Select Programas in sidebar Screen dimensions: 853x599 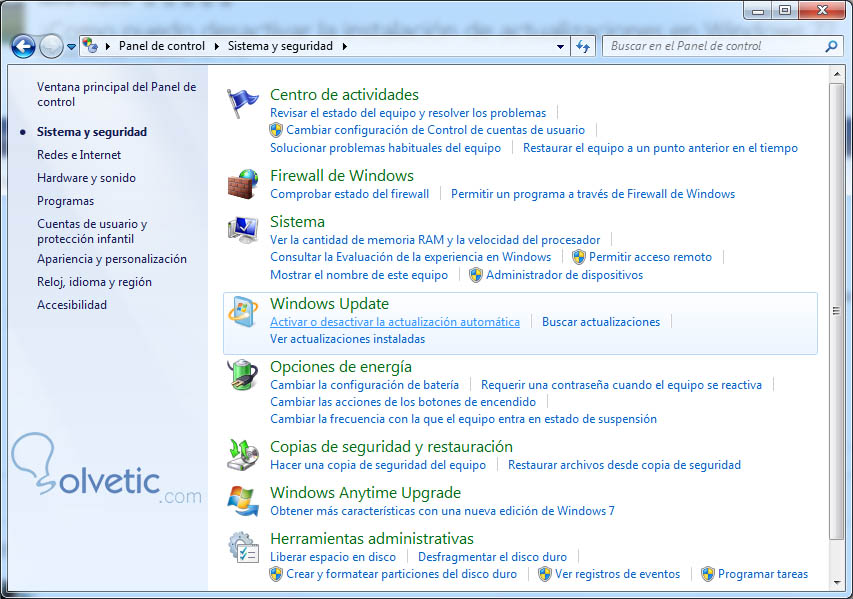(65, 201)
